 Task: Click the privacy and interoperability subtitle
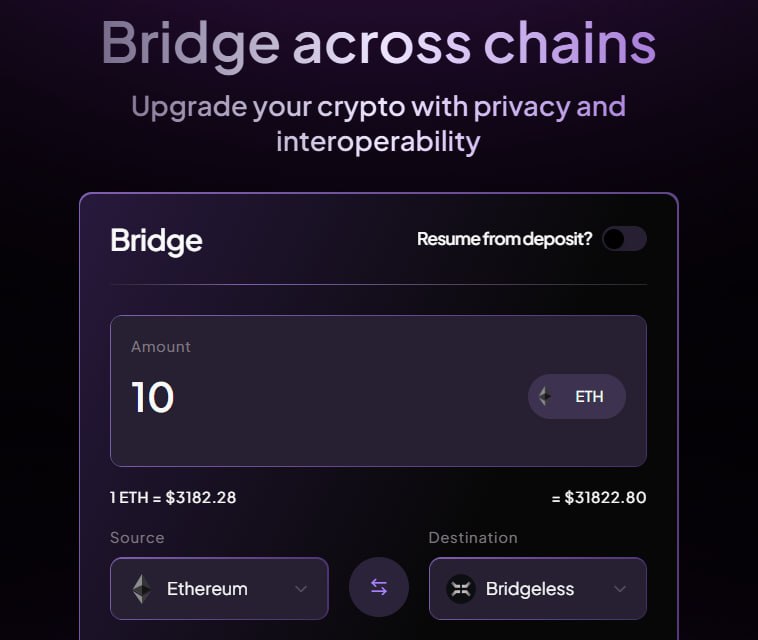pyautogui.click(x=378, y=123)
